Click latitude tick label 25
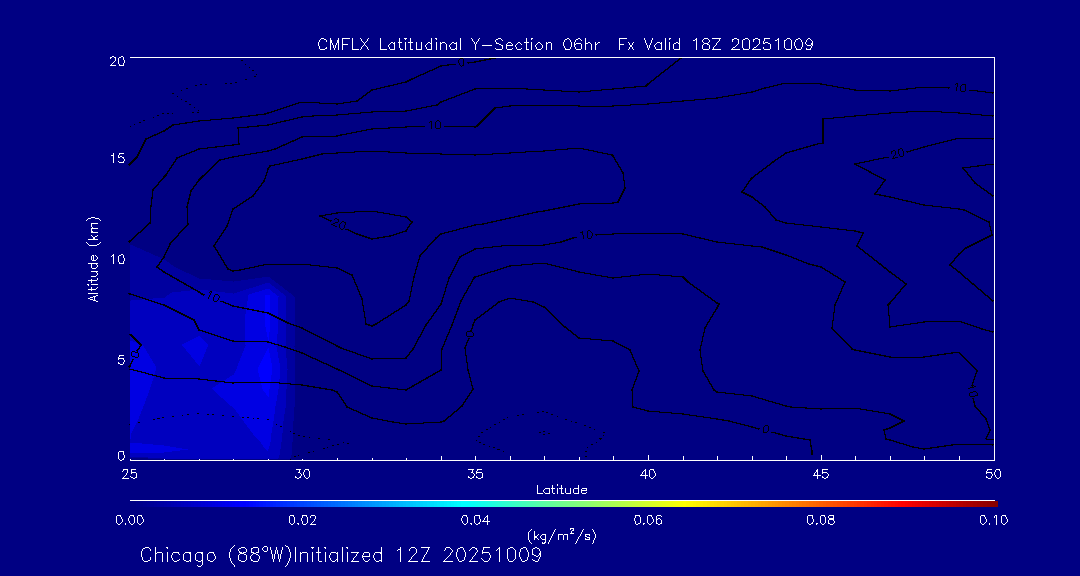Screen dimensions: 1080x576 (129, 473)
